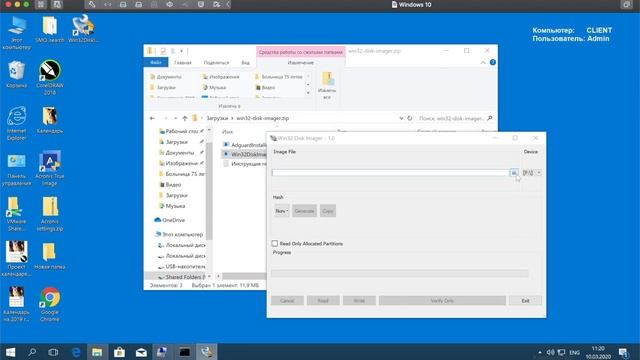Open the Google Chrome desktop icon

[x=49, y=304]
